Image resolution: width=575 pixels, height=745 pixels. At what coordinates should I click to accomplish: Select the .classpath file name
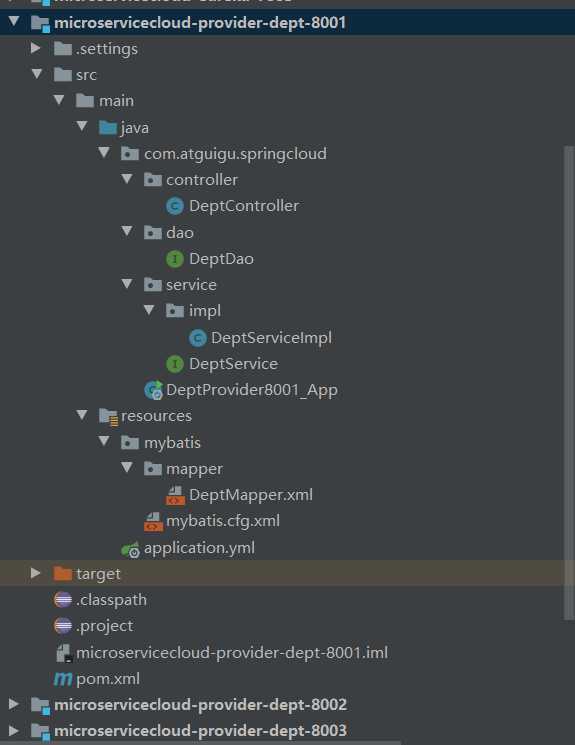(111, 600)
